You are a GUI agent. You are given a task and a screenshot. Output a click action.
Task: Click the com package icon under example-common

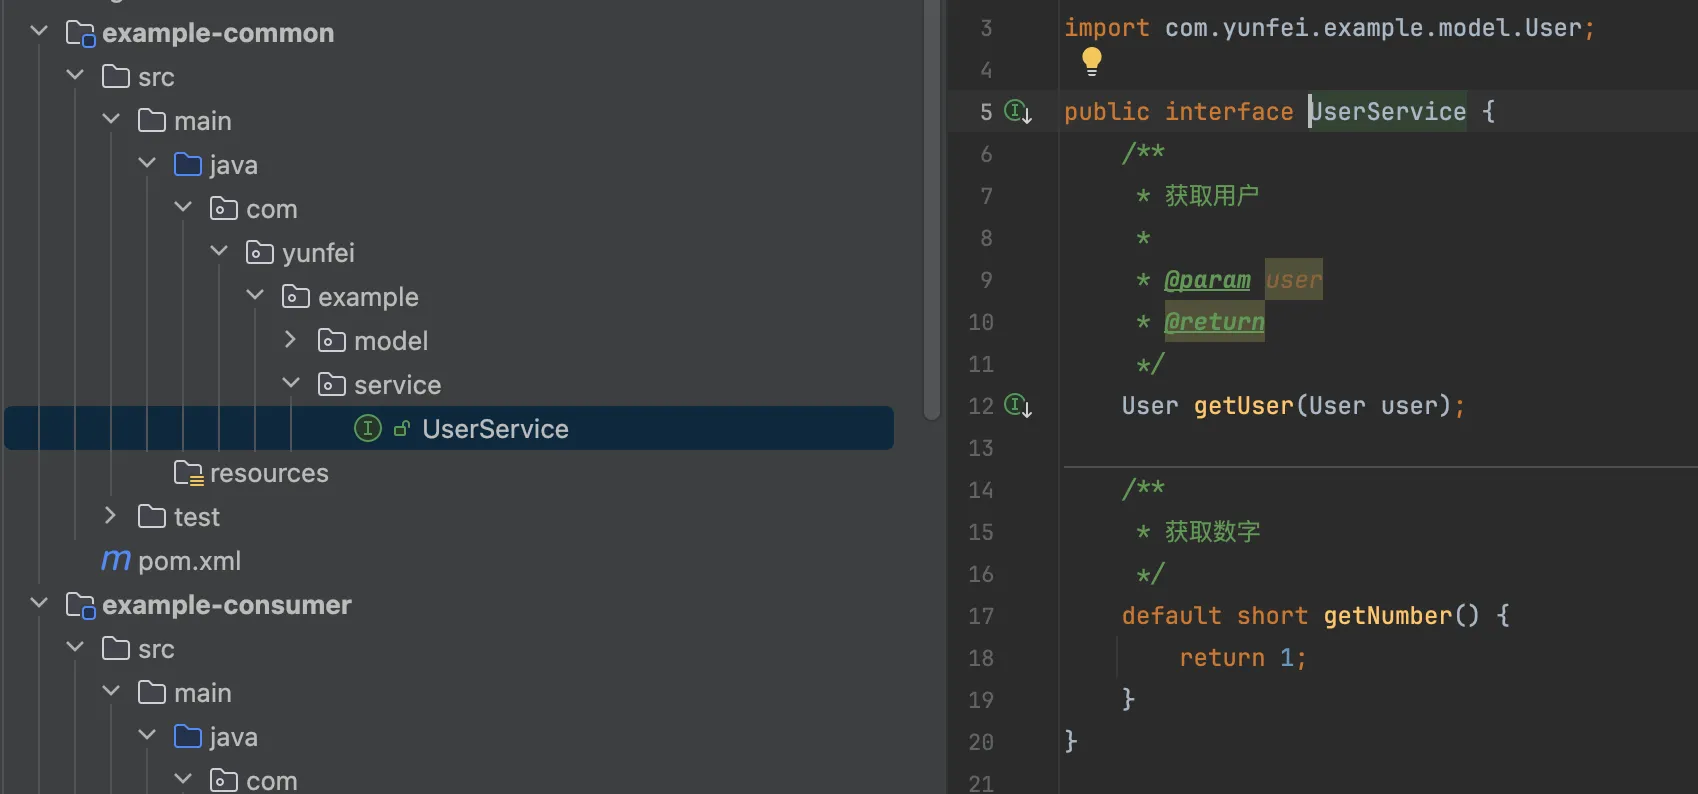pos(224,209)
